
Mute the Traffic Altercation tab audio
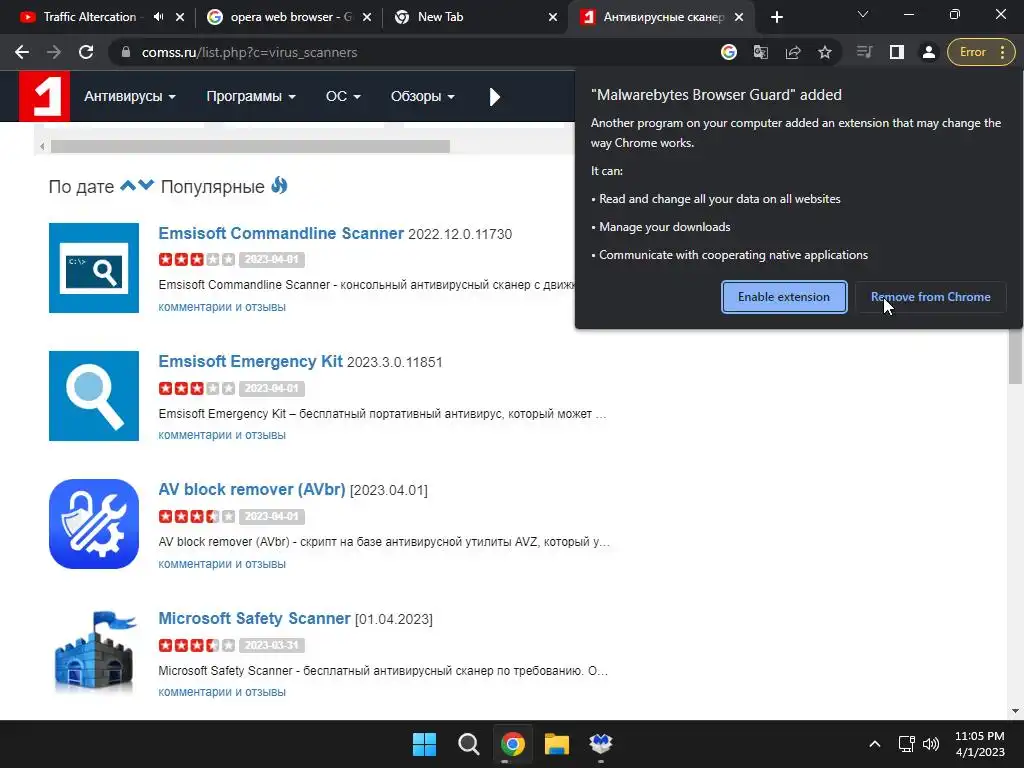(158, 17)
